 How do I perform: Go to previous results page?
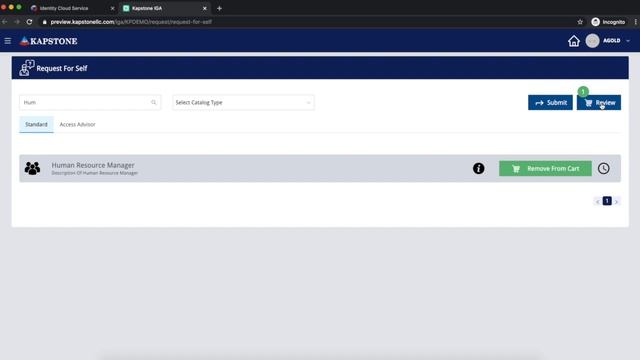[x=598, y=201]
